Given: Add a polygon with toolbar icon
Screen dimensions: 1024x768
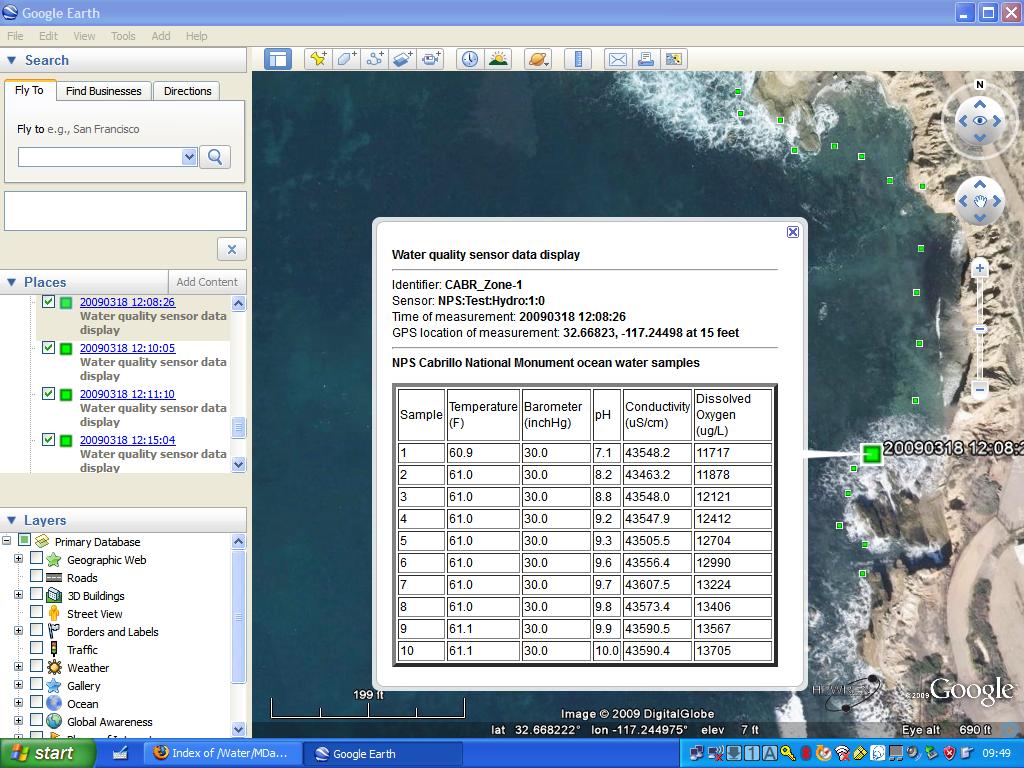Looking at the screenshot, I should coord(346,59).
